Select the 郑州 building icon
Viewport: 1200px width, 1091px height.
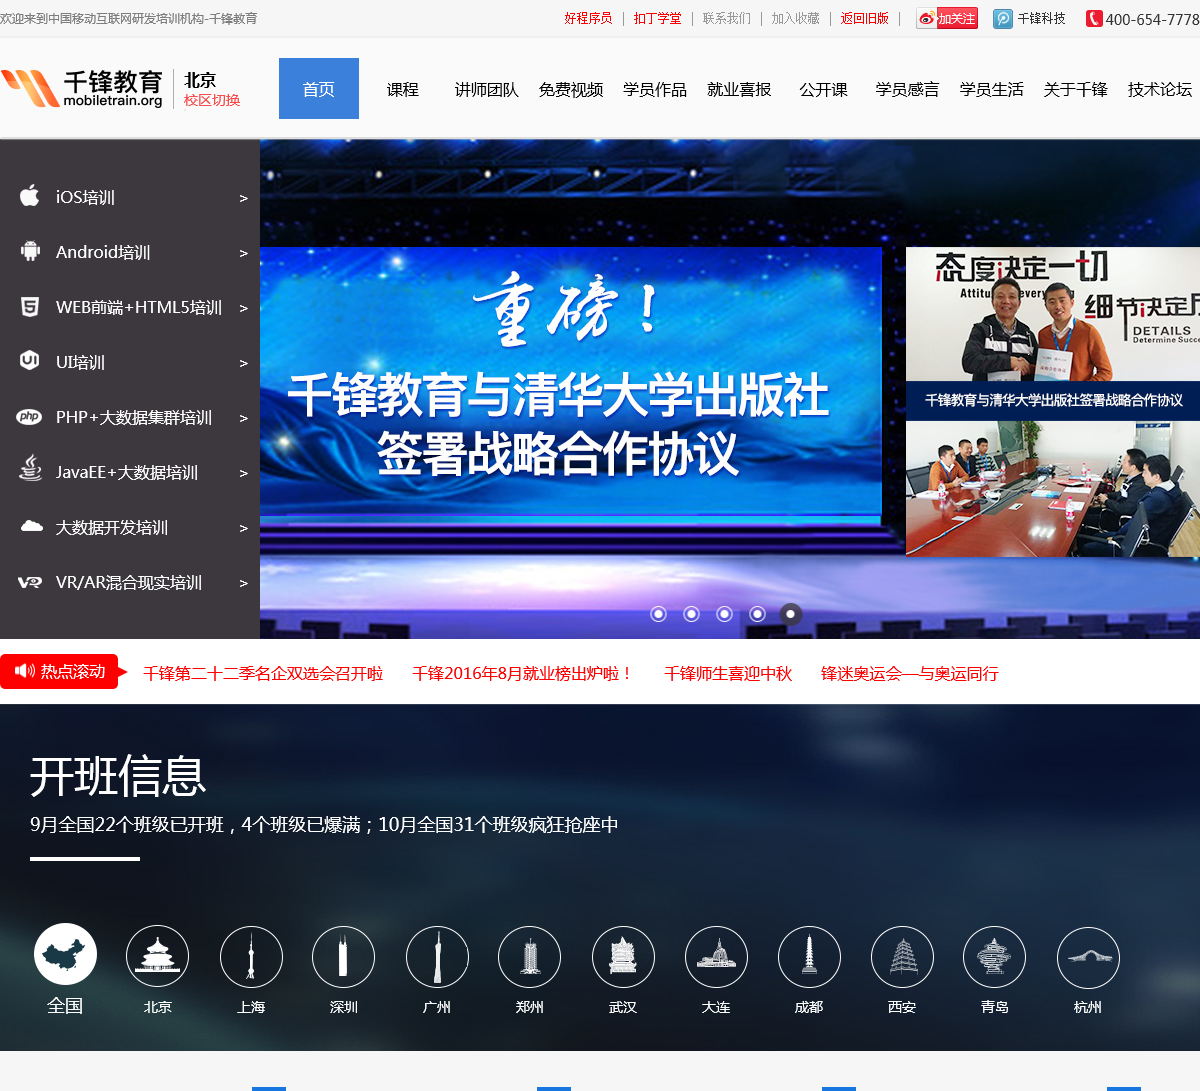tap(529, 957)
